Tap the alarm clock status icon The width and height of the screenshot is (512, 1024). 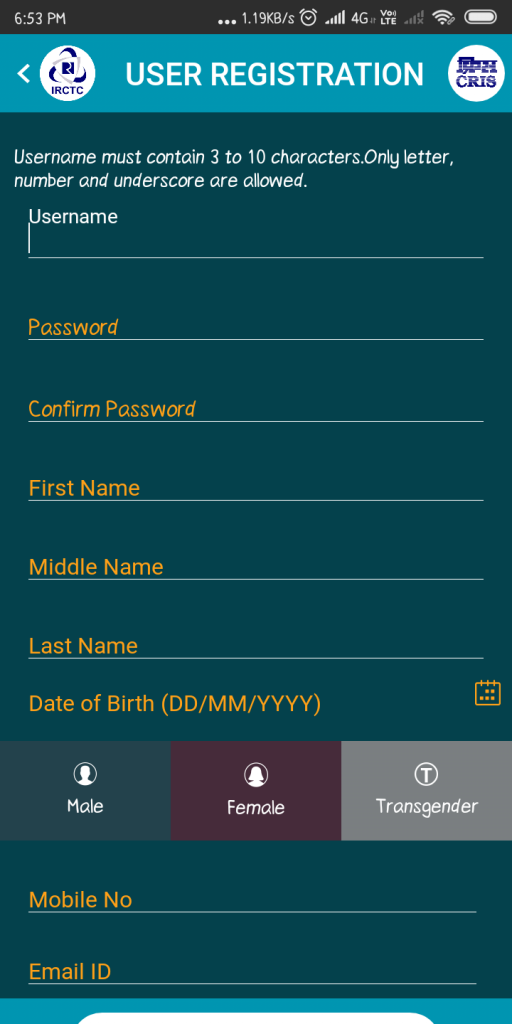(308, 18)
